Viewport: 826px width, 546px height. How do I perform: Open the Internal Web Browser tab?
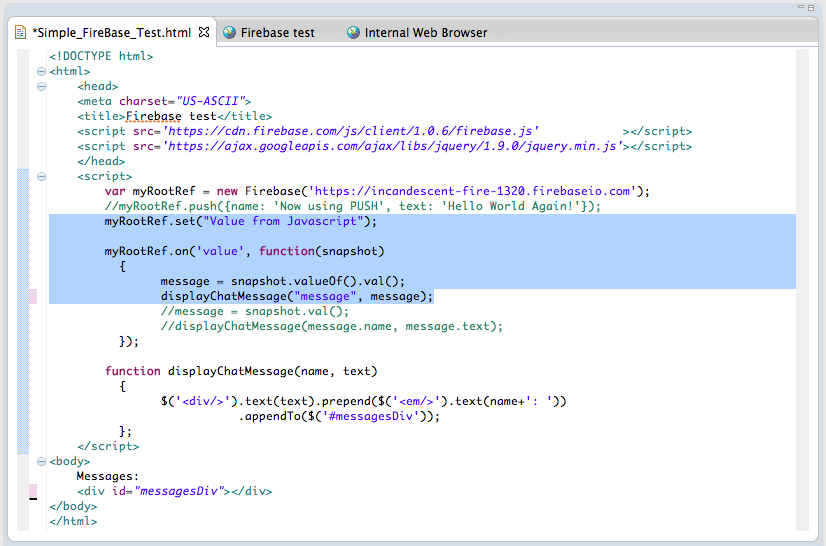tap(425, 32)
